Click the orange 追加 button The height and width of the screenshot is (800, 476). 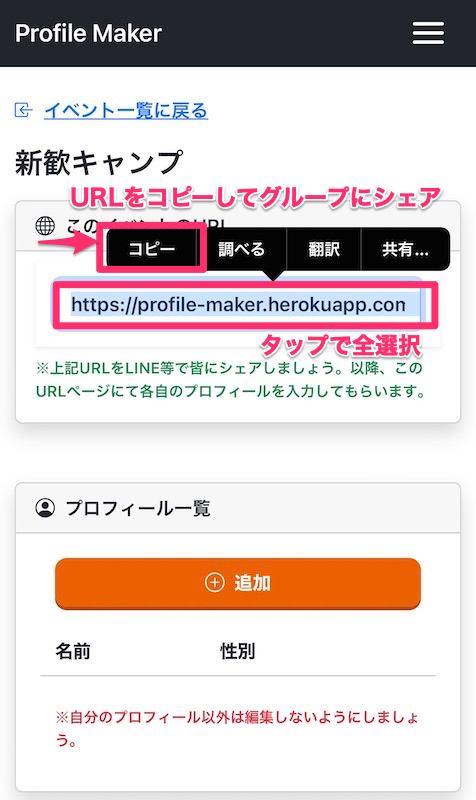[x=238, y=583]
